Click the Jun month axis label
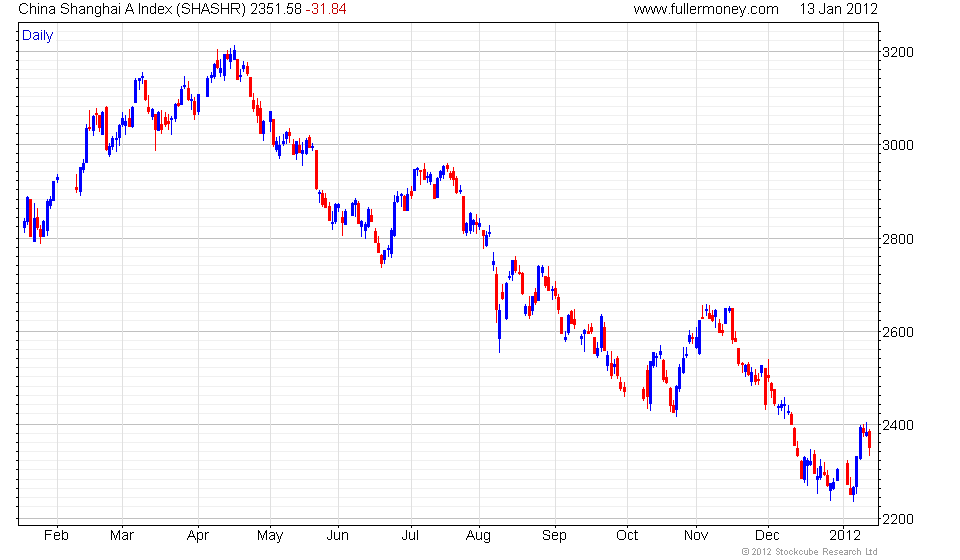 [x=337, y=535]
